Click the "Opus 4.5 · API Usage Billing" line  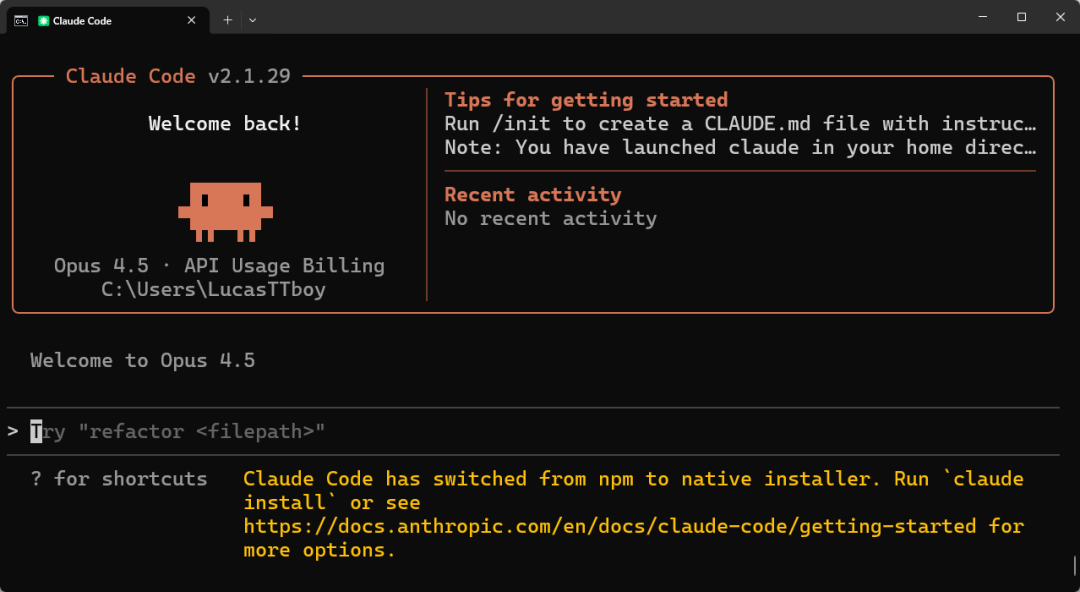219,266
